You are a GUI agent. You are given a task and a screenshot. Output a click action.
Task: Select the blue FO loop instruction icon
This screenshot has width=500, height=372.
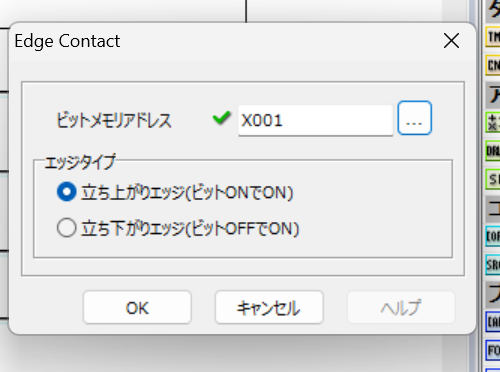(x=493, y=350)
